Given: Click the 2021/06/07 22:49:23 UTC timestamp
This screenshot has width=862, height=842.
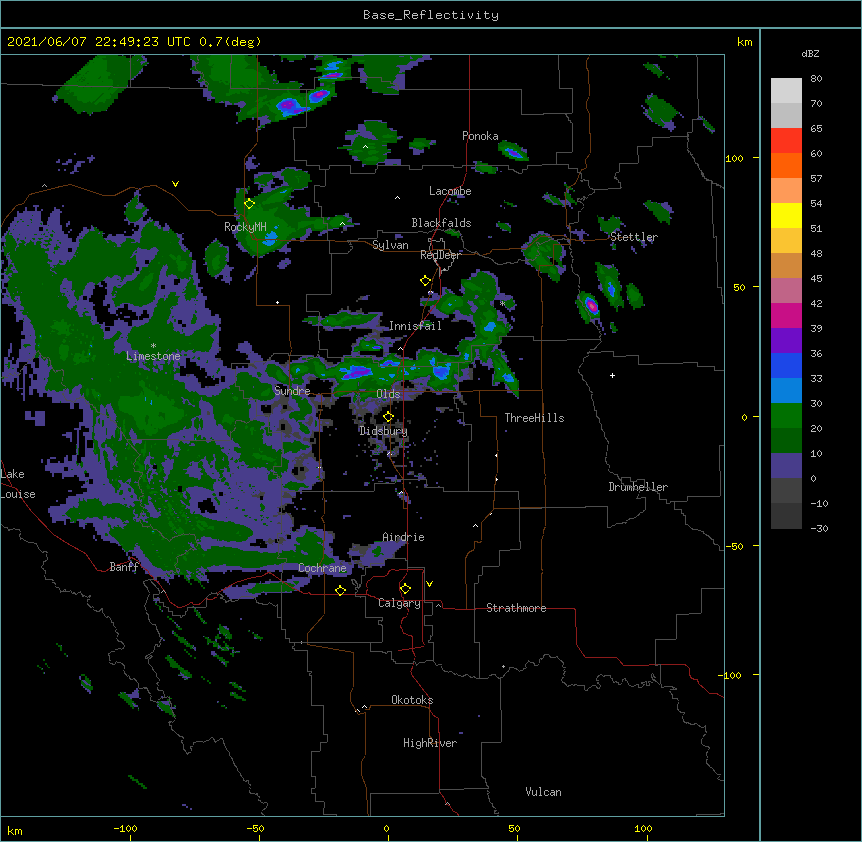Looking at the screenshot, I should 99,42.
